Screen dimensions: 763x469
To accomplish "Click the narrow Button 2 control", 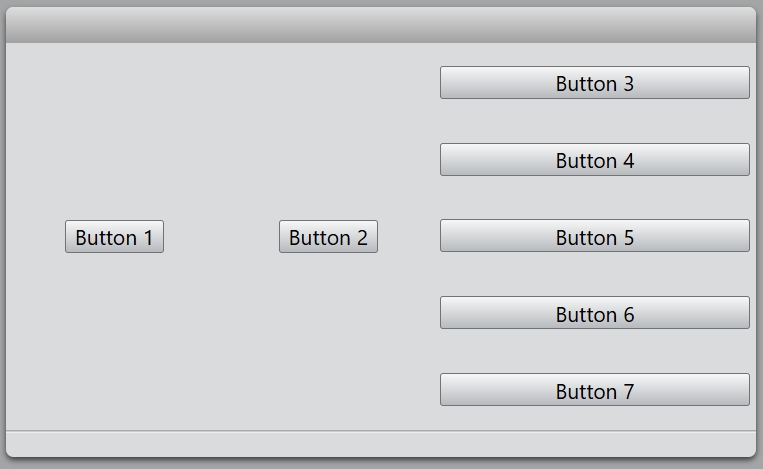I will tap(328, 237).
